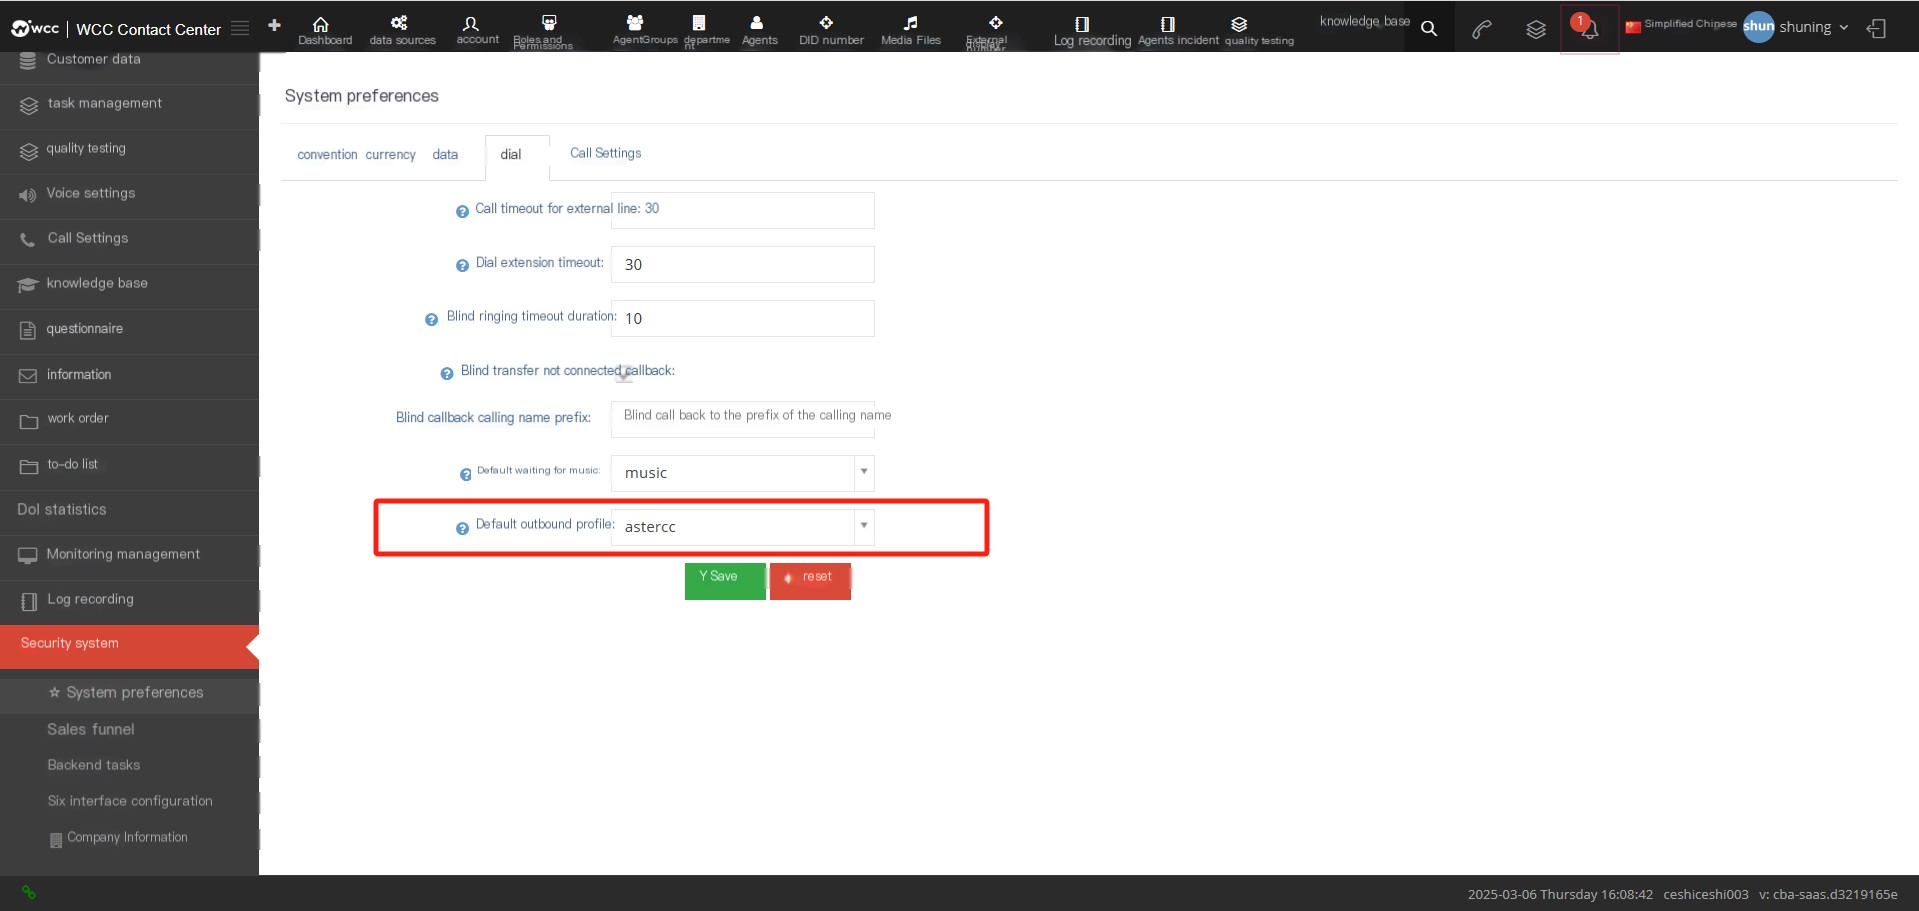Click help icon for Default outbound profile
The width and height of the screenshot is (1919, 911).
tap(462, 528)
